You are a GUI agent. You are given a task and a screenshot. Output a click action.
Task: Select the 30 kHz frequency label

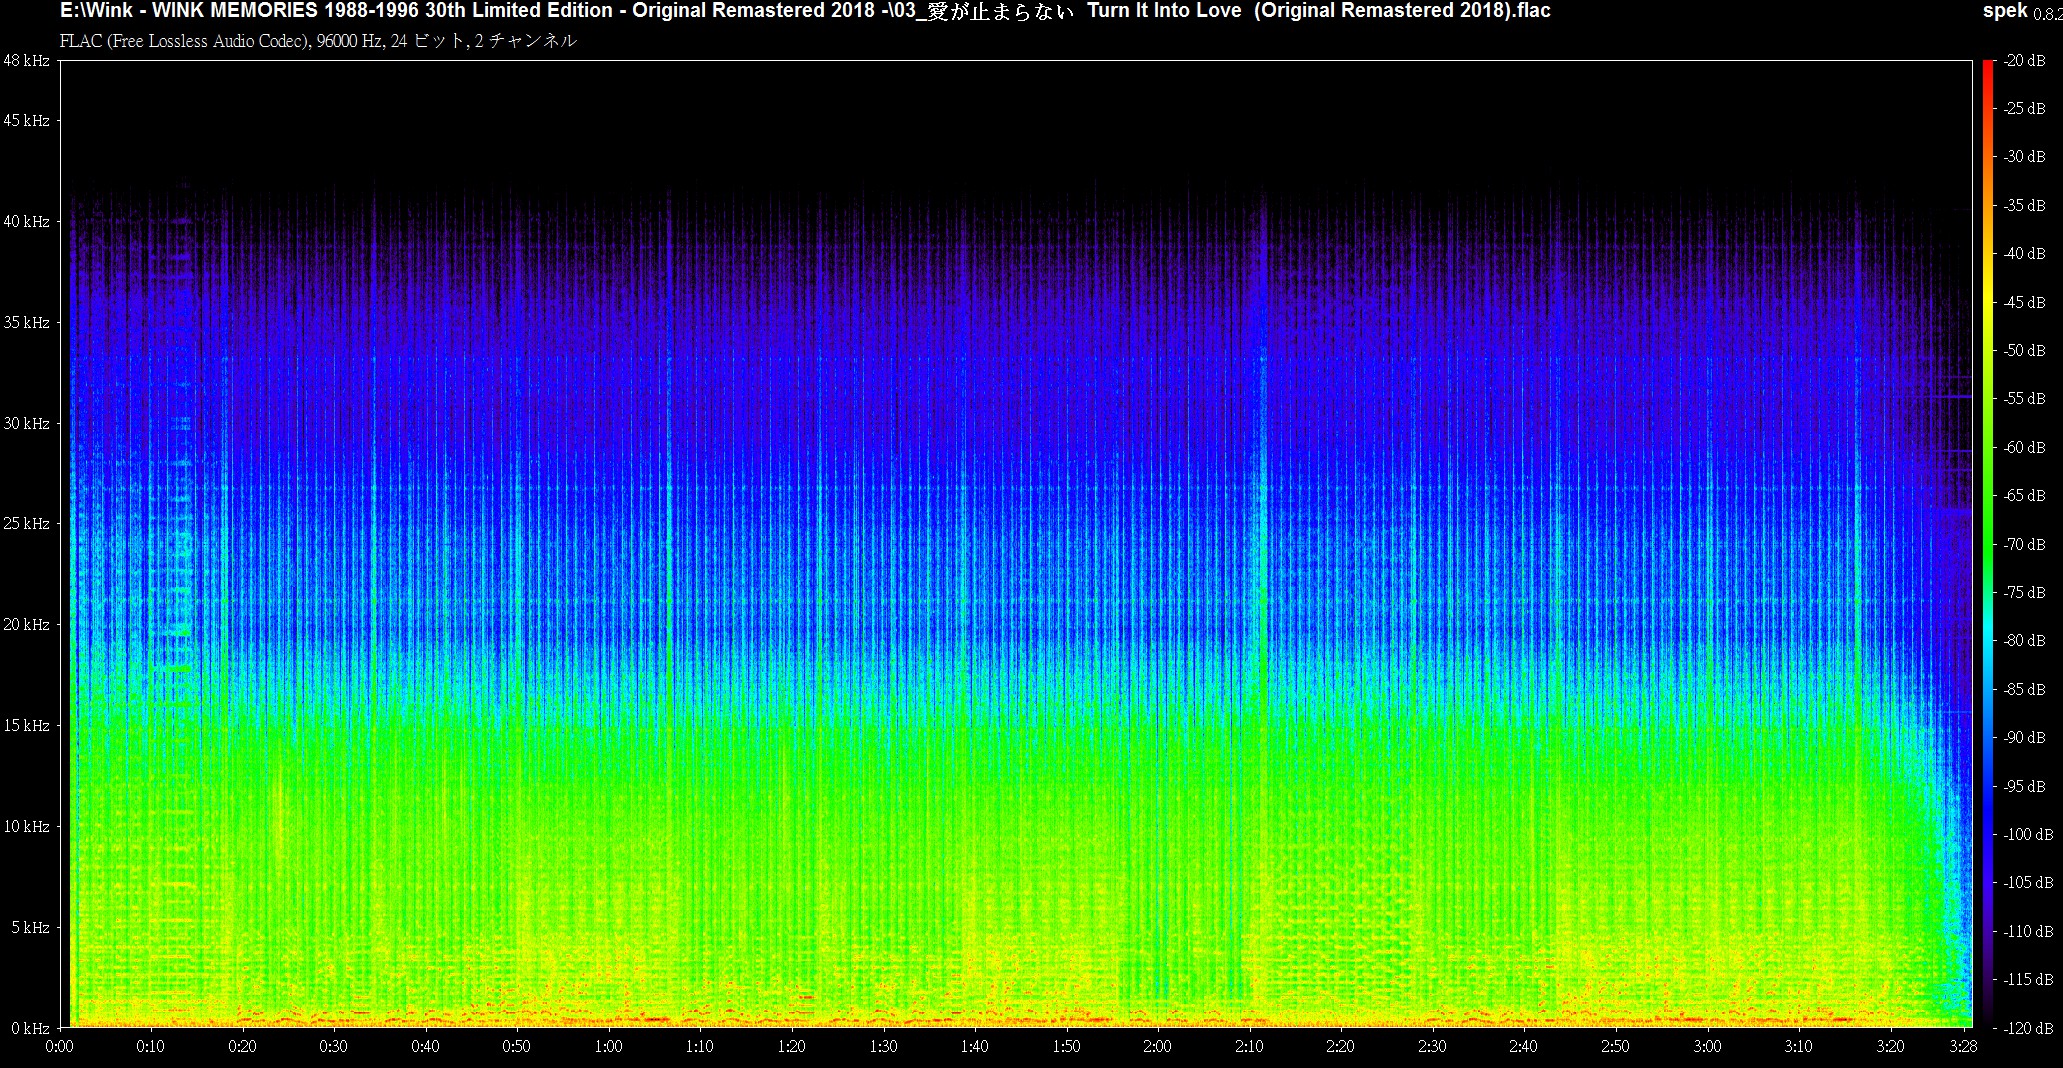tap(26, 423)
